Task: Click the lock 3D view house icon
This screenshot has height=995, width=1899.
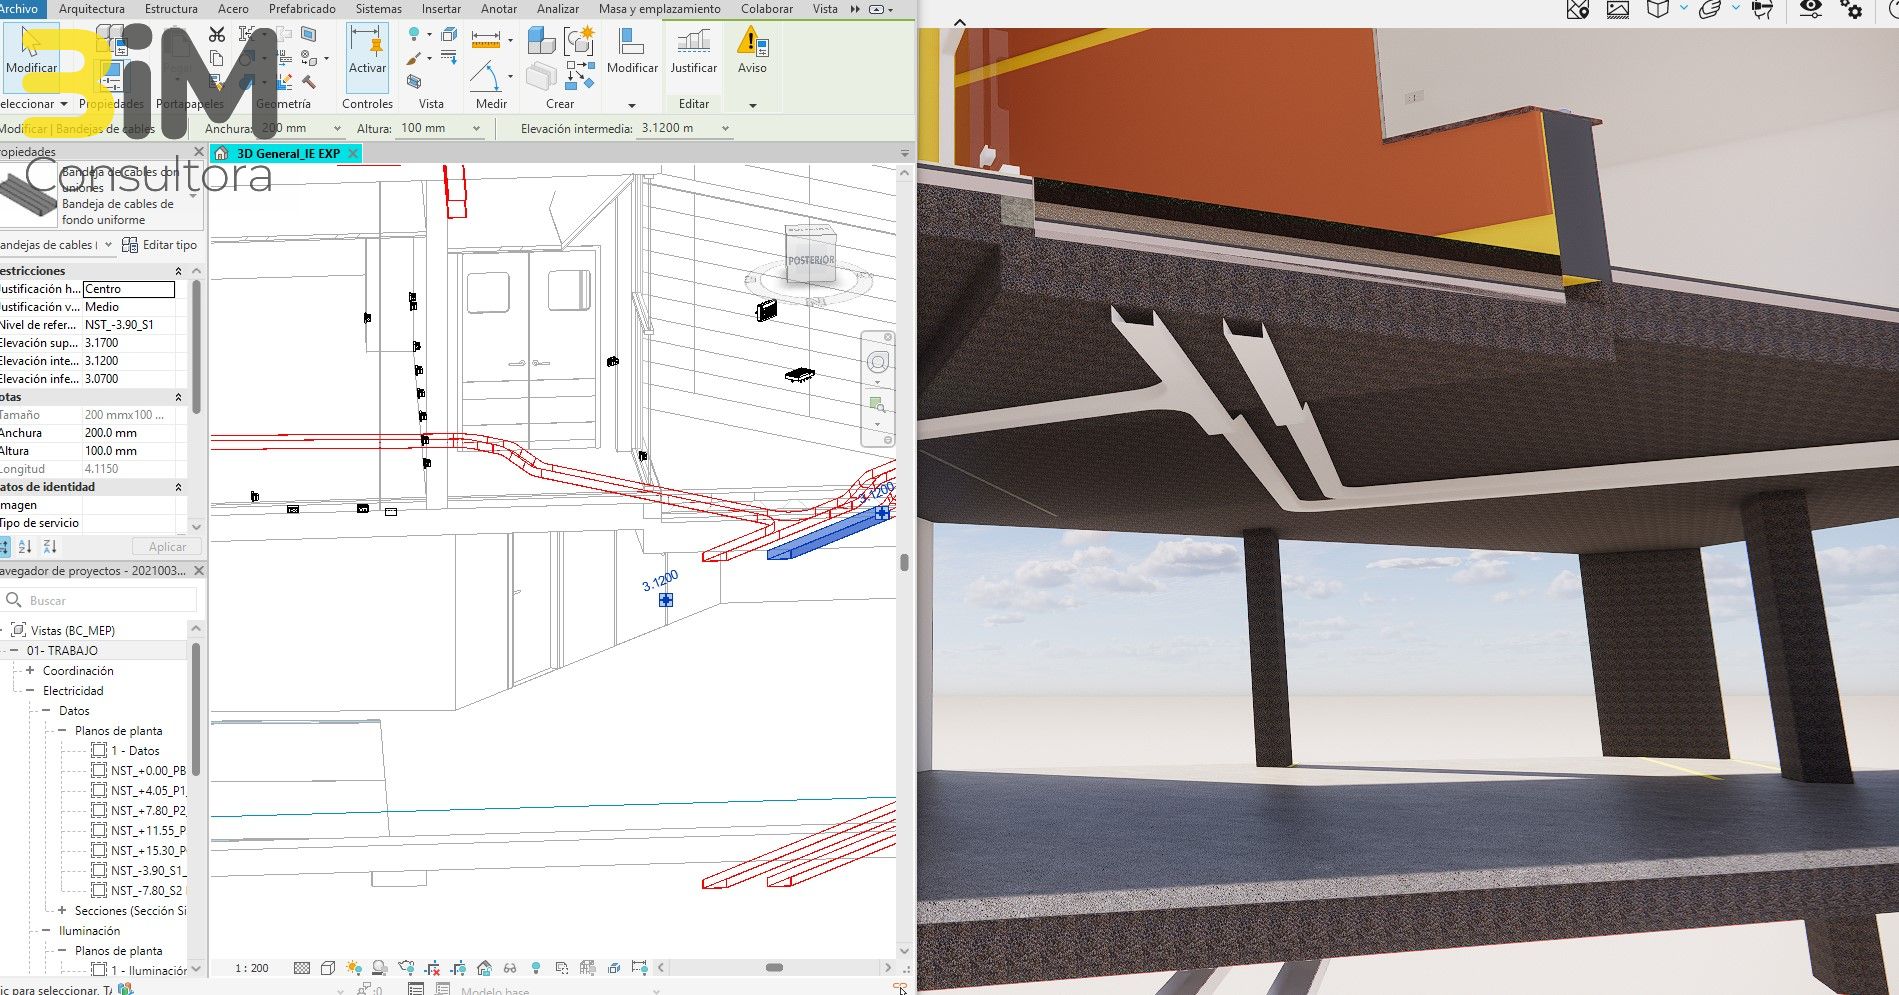Action: click(x=484, y=968)
